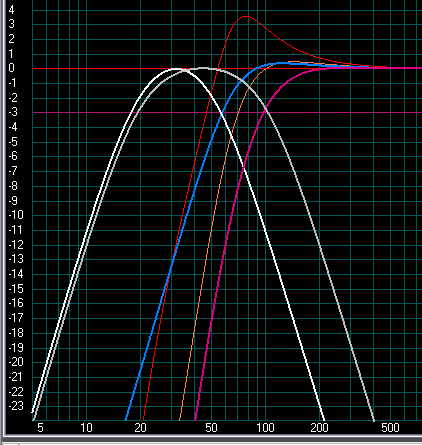The width and height of the screenshot is (422, 445).
Task: Click the 100 label on the frequency axis
Action: pyautogui.click(x=265, y=428)
